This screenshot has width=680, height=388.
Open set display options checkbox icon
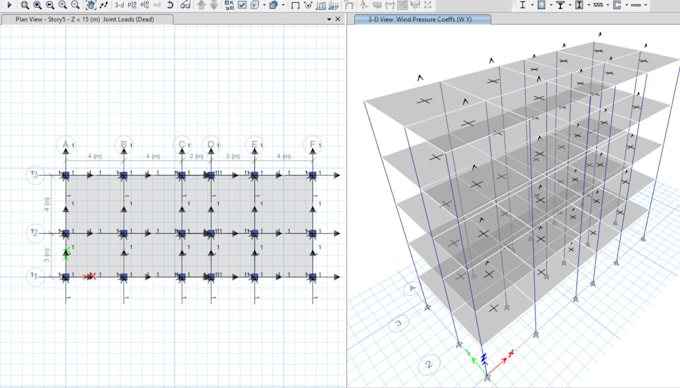coord(242,5)
